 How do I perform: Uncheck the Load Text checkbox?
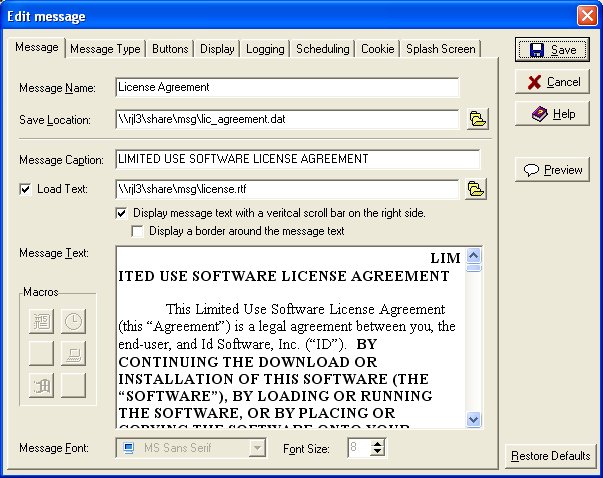click(25, 189)
